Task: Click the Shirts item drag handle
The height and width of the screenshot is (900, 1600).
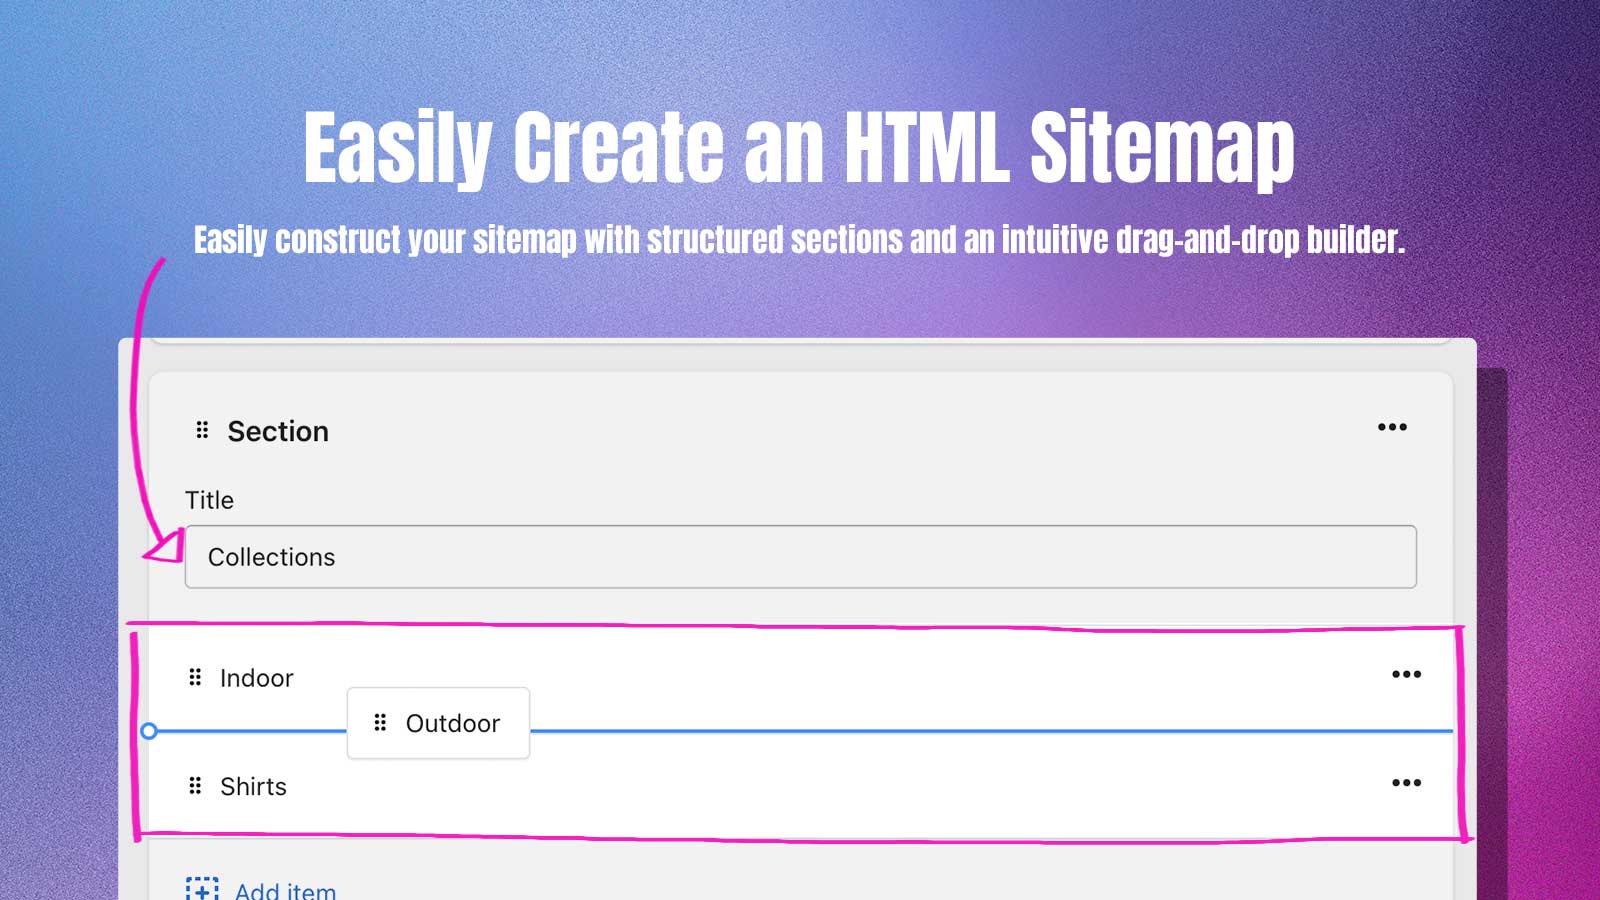Action: coord(195,786)
